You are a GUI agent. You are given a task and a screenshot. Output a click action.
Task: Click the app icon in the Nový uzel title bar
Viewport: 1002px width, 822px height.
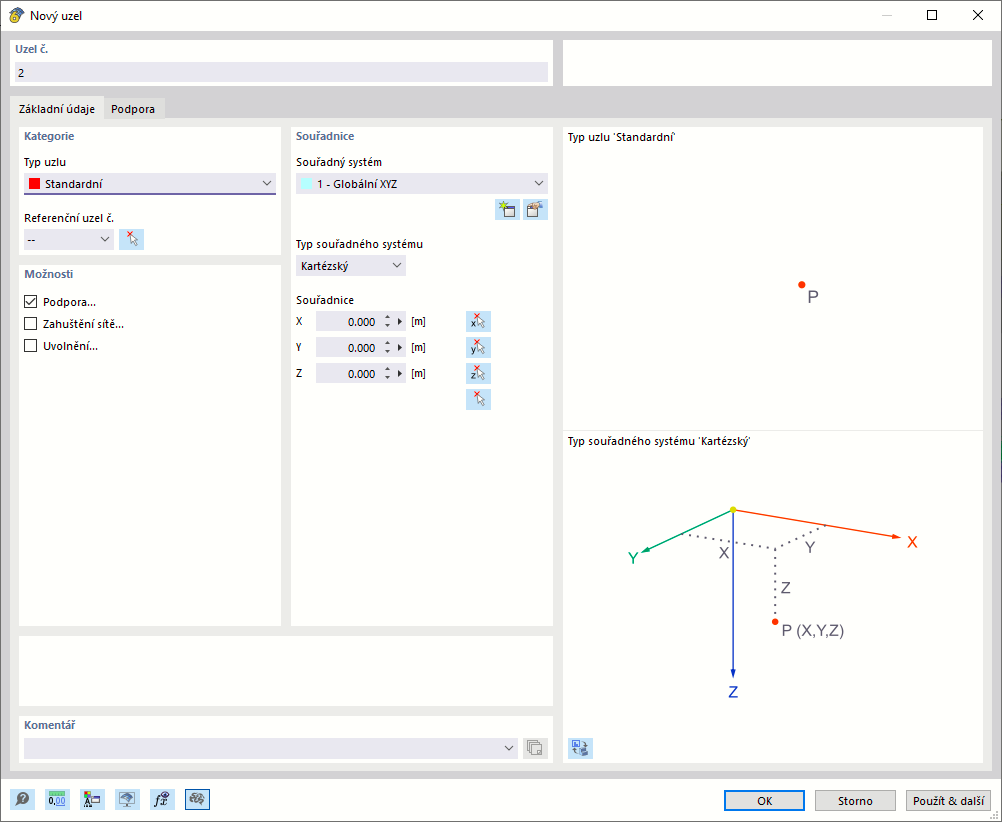(16, 15)
